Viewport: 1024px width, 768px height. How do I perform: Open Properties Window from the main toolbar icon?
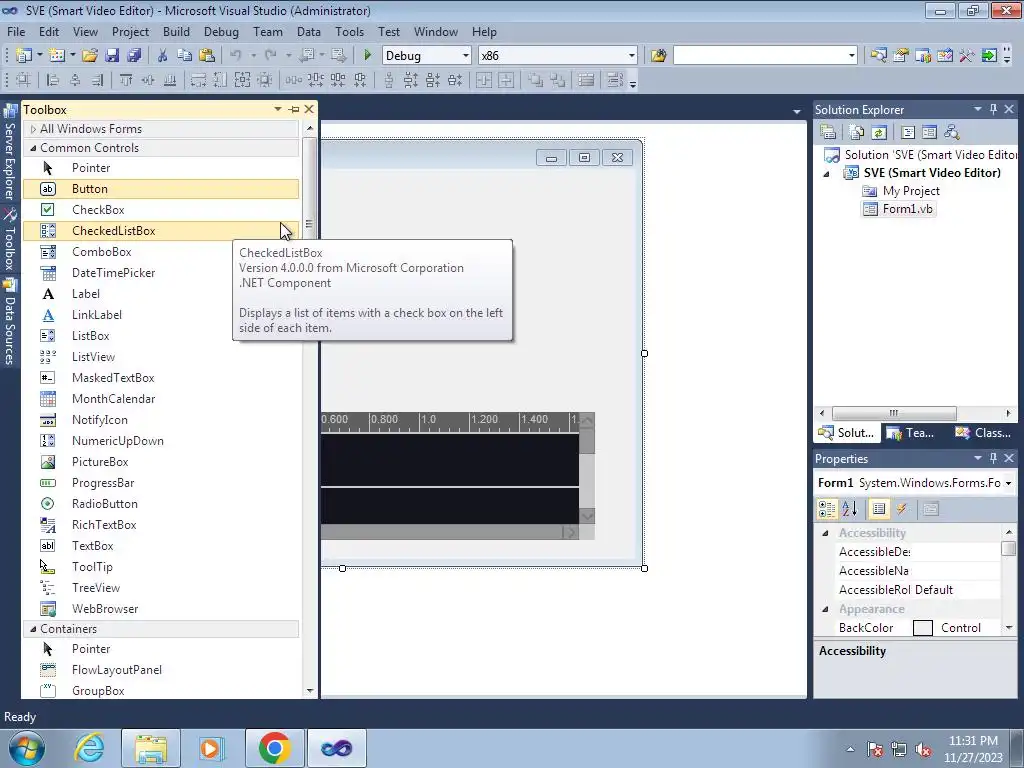(x=901, y=56)
